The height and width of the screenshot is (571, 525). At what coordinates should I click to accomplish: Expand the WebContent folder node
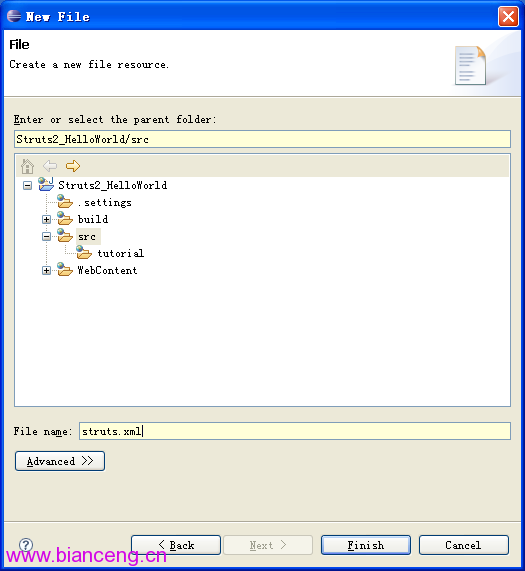pos(46,271)
